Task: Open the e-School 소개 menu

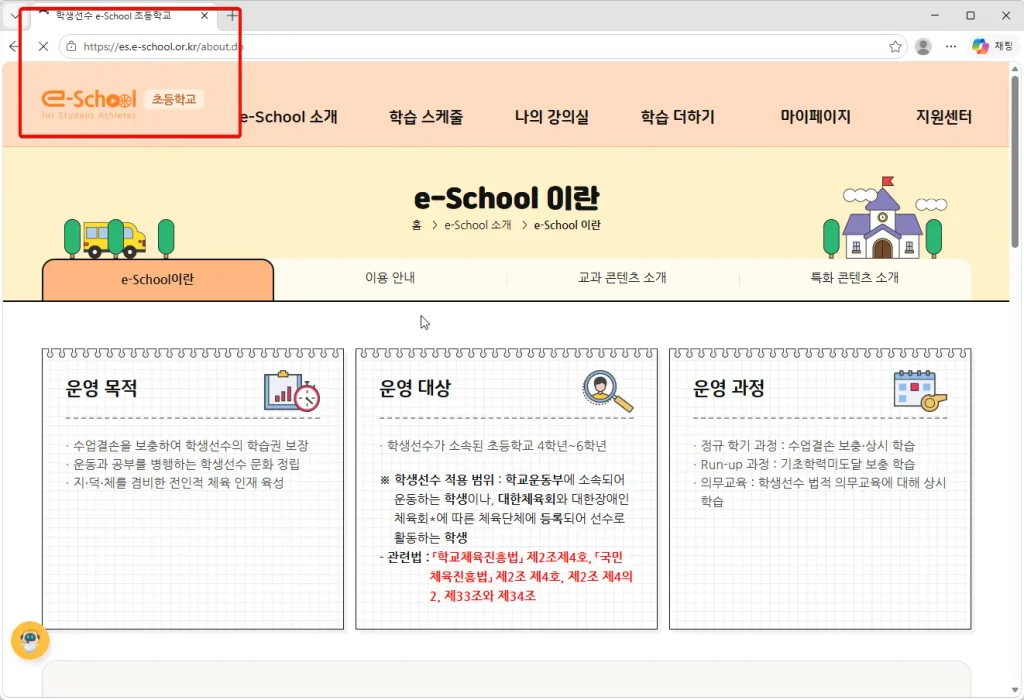Action: (x=288, y=117)
